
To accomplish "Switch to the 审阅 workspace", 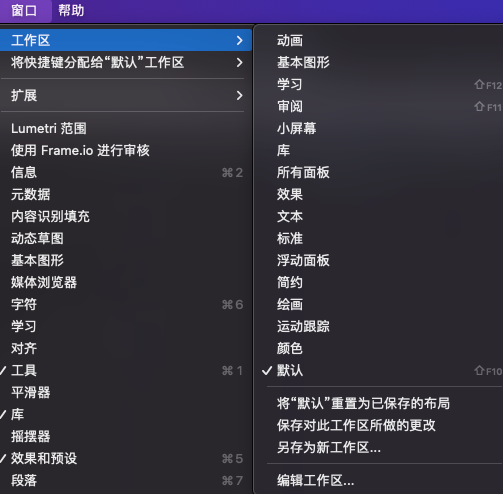I will pyautogui.click(x=379, y=106).
